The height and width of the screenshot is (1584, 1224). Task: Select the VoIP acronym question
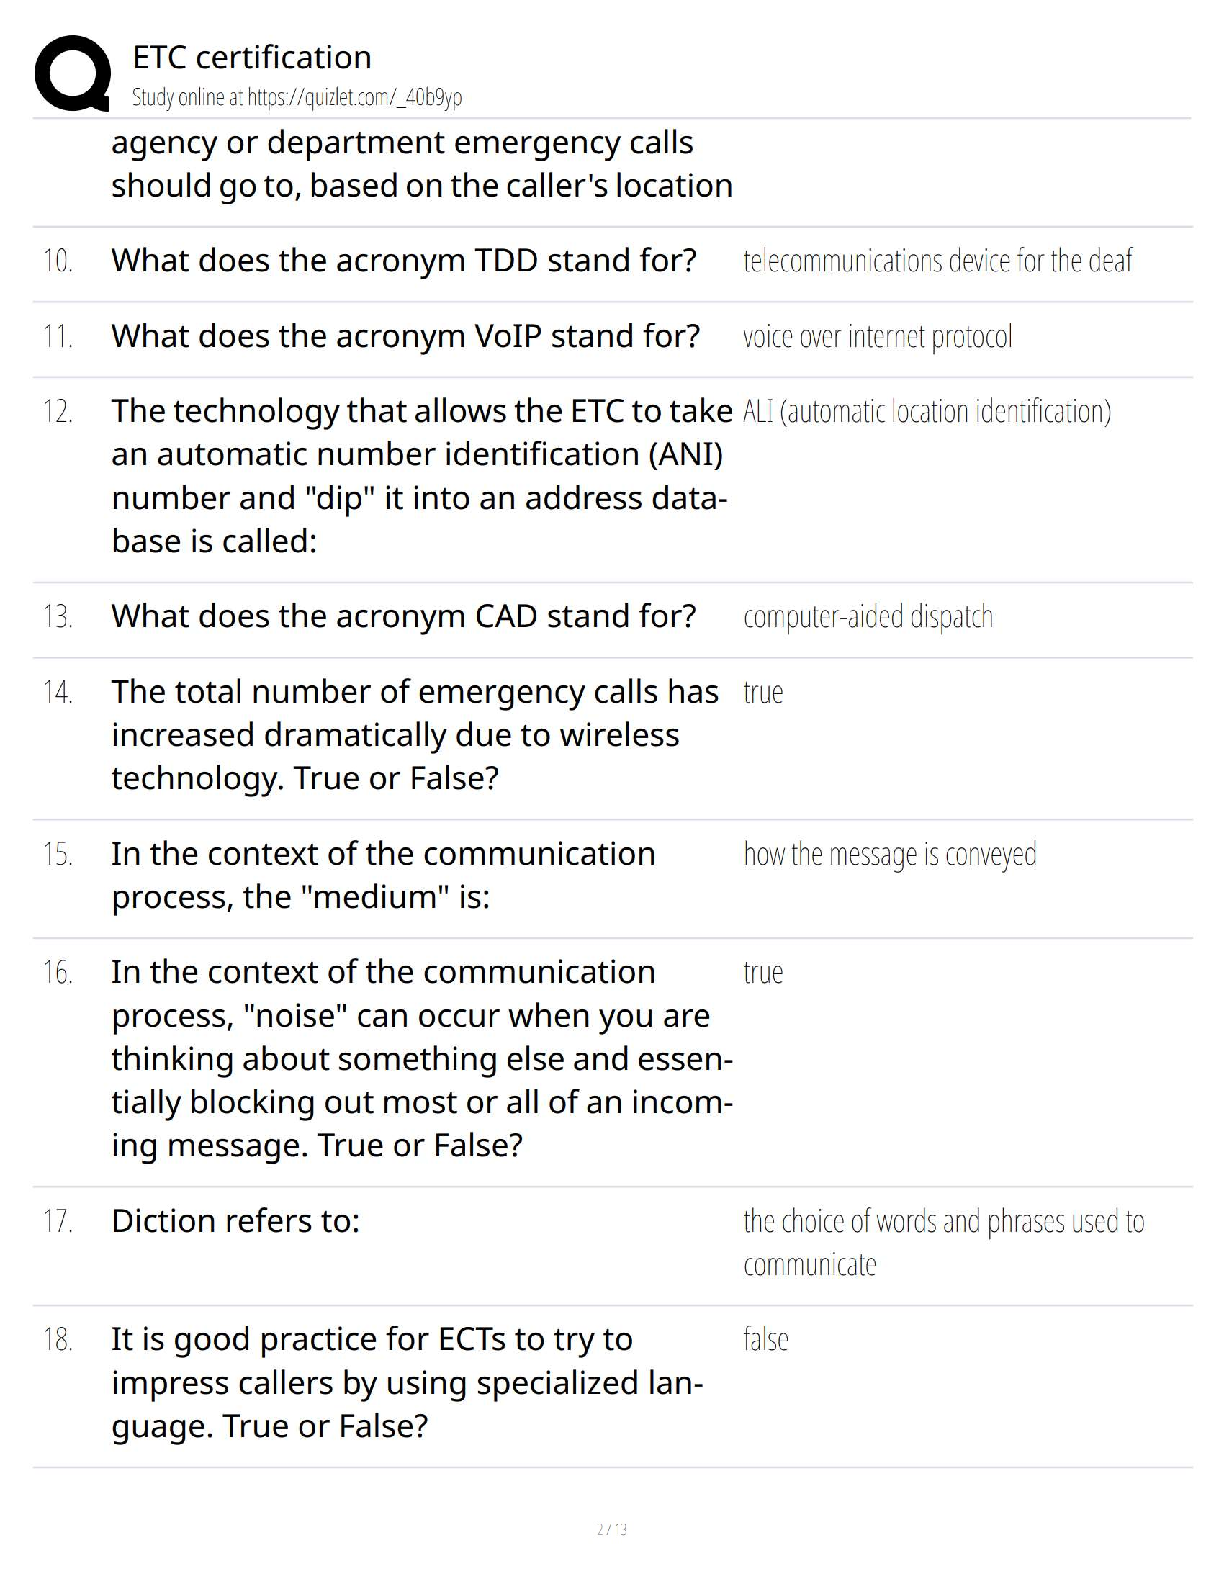(x=406, y=336)
